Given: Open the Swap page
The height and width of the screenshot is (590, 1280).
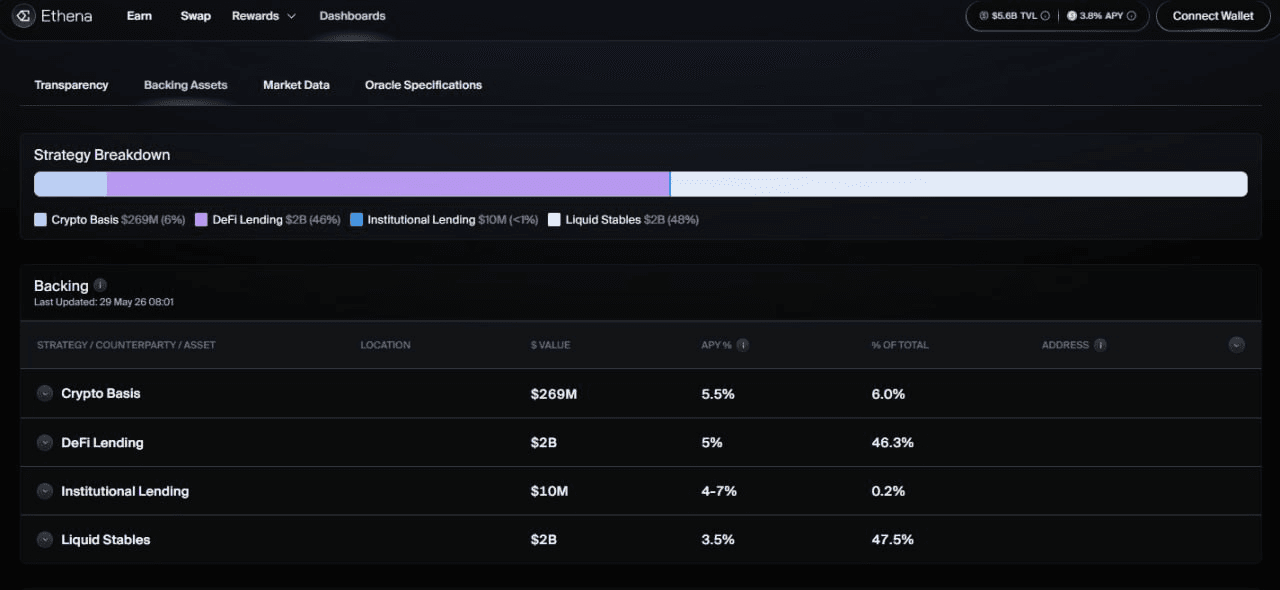Looking at the screenshot, I should point(196,16).
